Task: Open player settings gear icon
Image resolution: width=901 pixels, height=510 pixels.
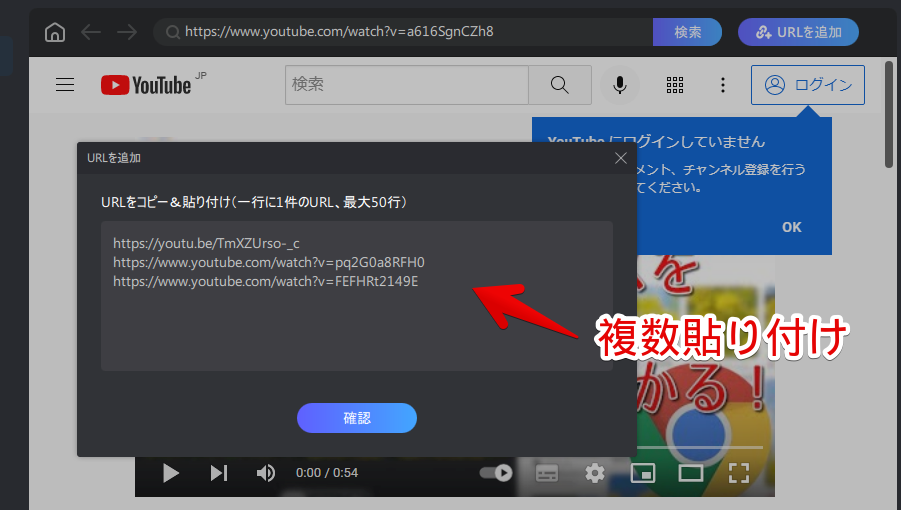Action: [595, 473]
